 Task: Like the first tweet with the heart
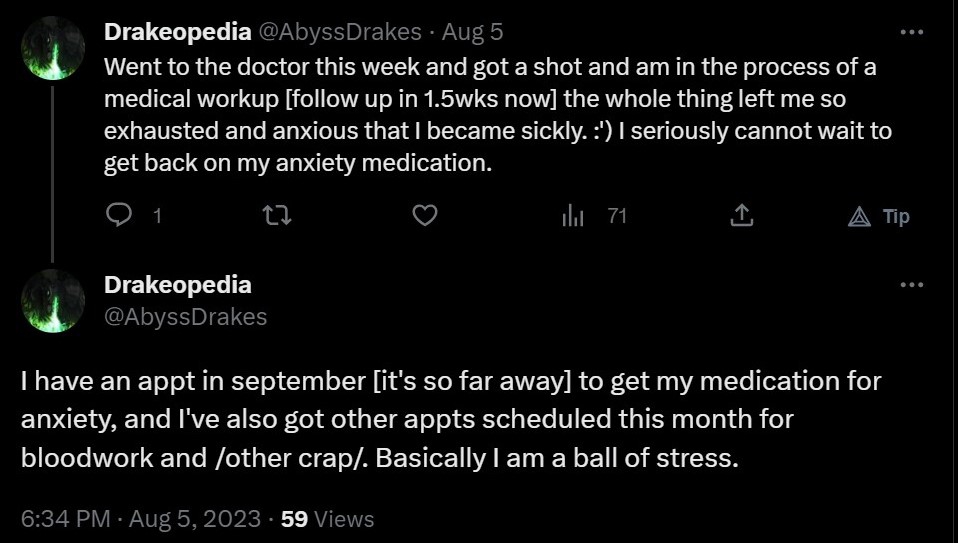[x=425, y=215]
